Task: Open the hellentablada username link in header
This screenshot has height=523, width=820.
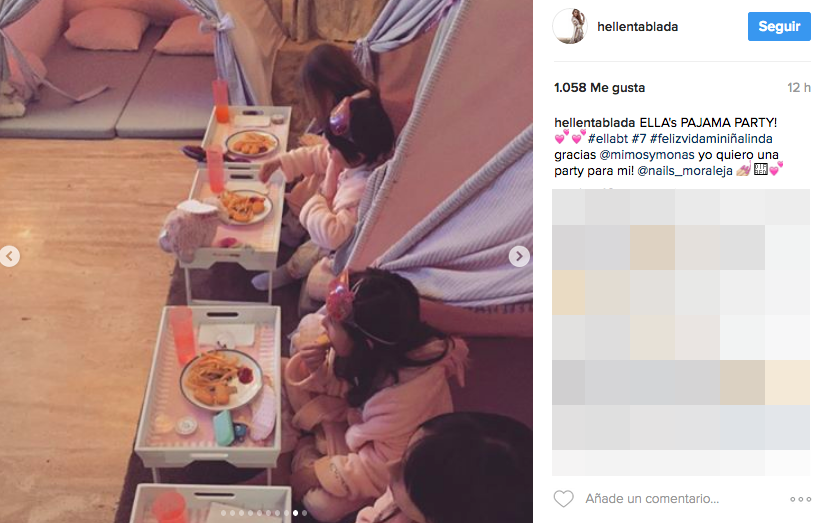Action: tap(637, 27)
